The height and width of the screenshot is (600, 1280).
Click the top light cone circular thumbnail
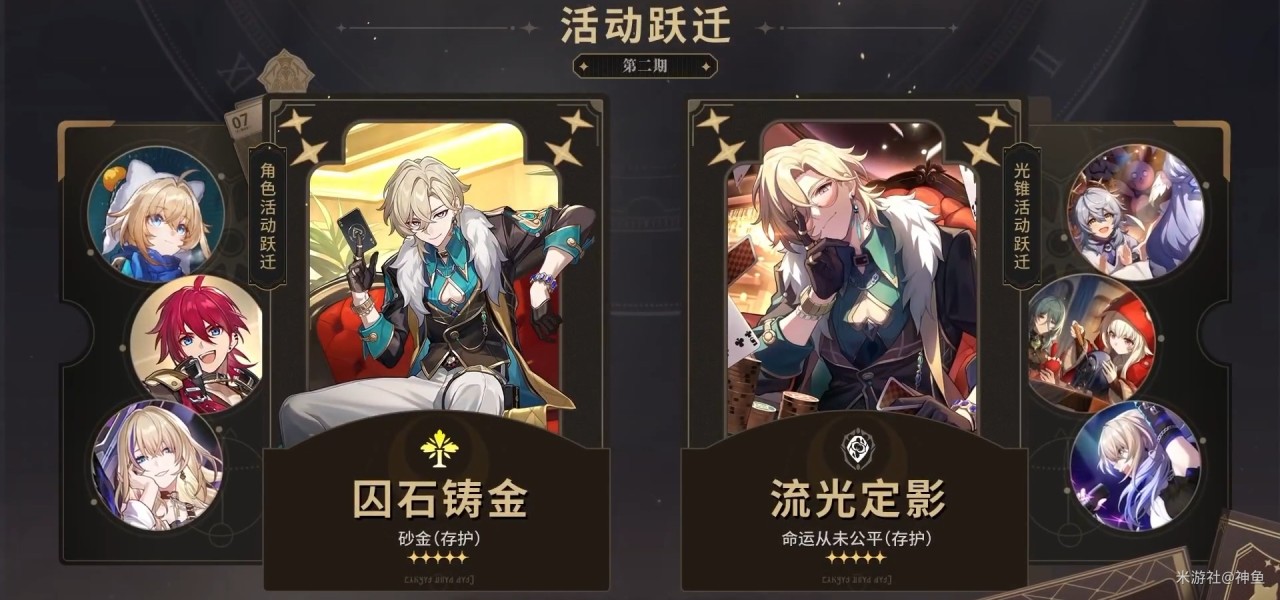[1136, 212]
